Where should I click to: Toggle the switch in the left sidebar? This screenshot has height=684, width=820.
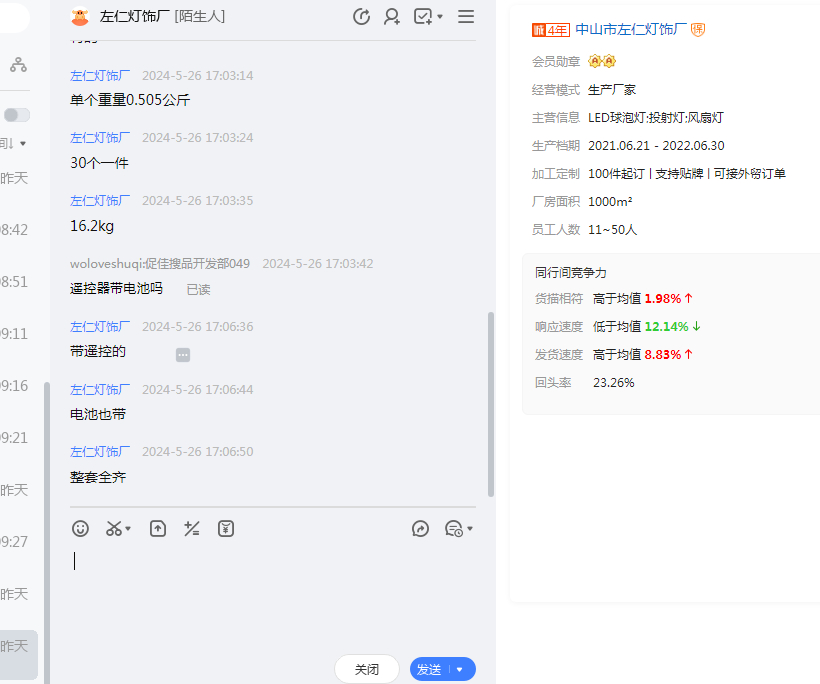[x=17, y=115]
